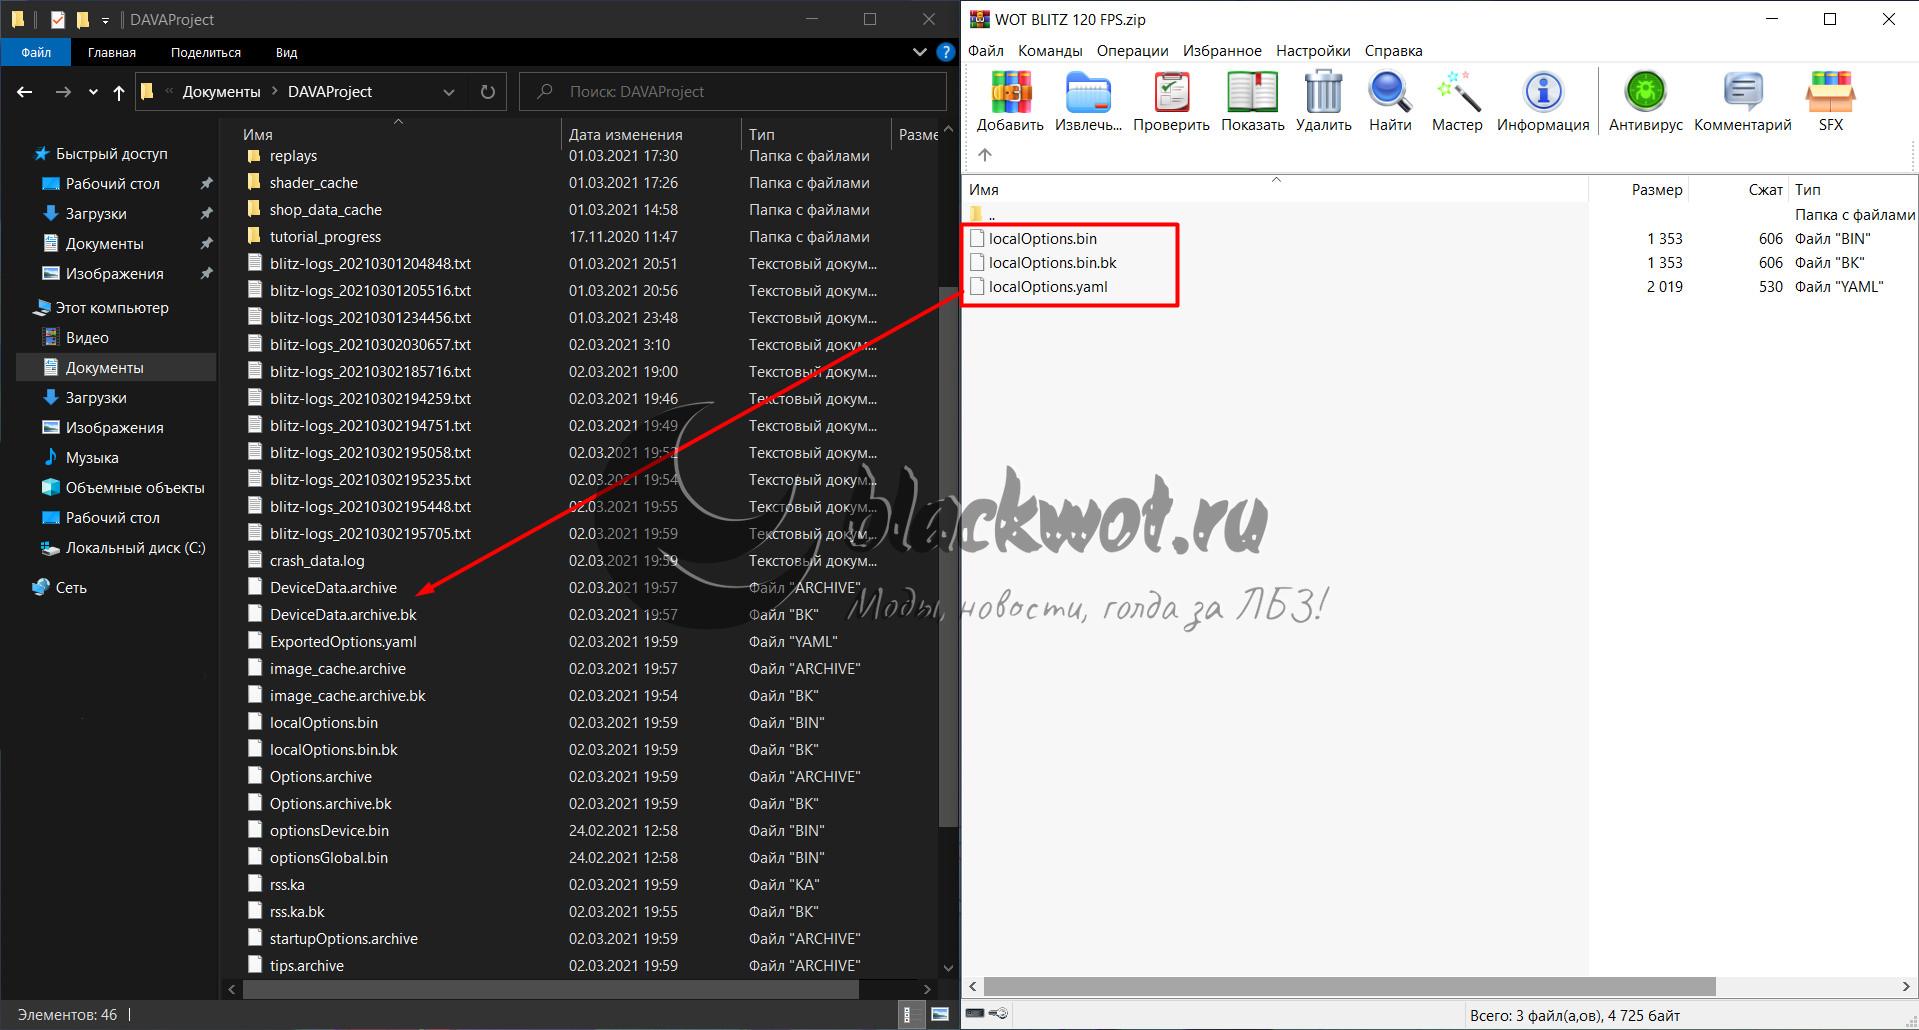Open archive Info (Информация) icon
The image size is (1919, 1030).
click(1542, 93)
